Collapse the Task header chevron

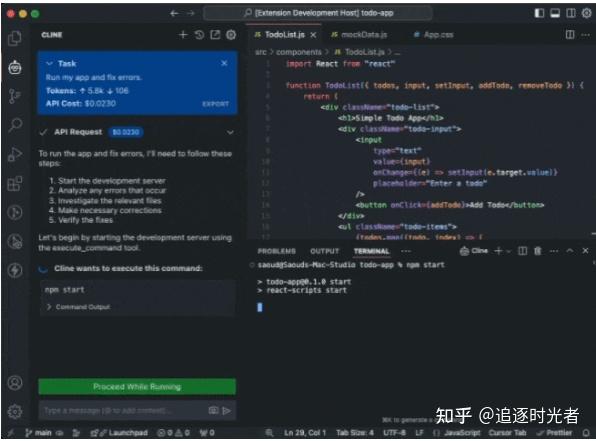pyautogui.click(x=49, y=63)
